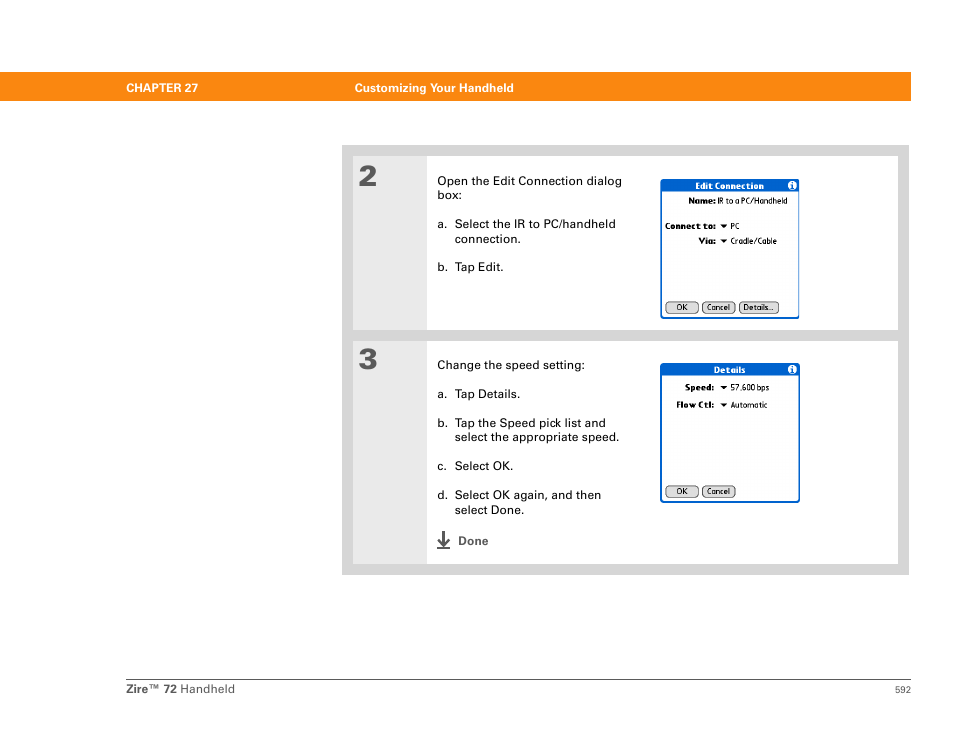Click Cancel in the Details dialog
Viewport: 954px width, 738px height.
tap(718, 491)
